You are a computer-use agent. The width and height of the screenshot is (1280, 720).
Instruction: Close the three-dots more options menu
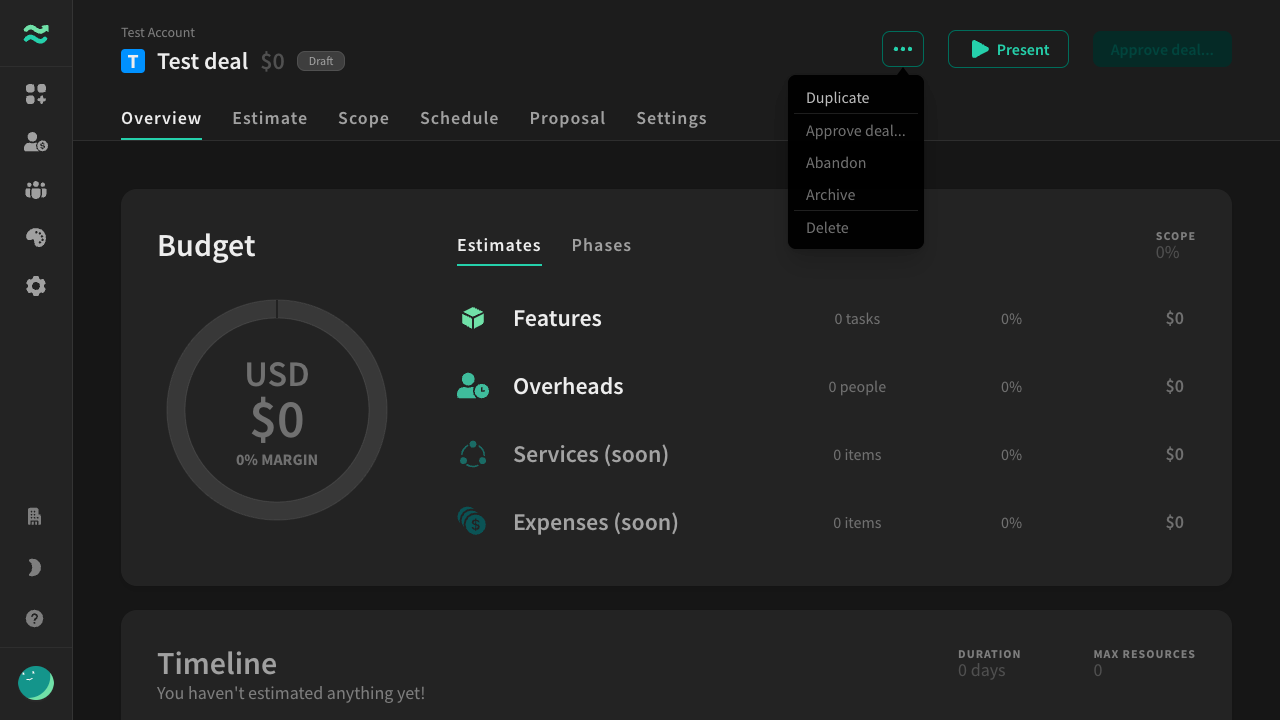tap(903, 49)
